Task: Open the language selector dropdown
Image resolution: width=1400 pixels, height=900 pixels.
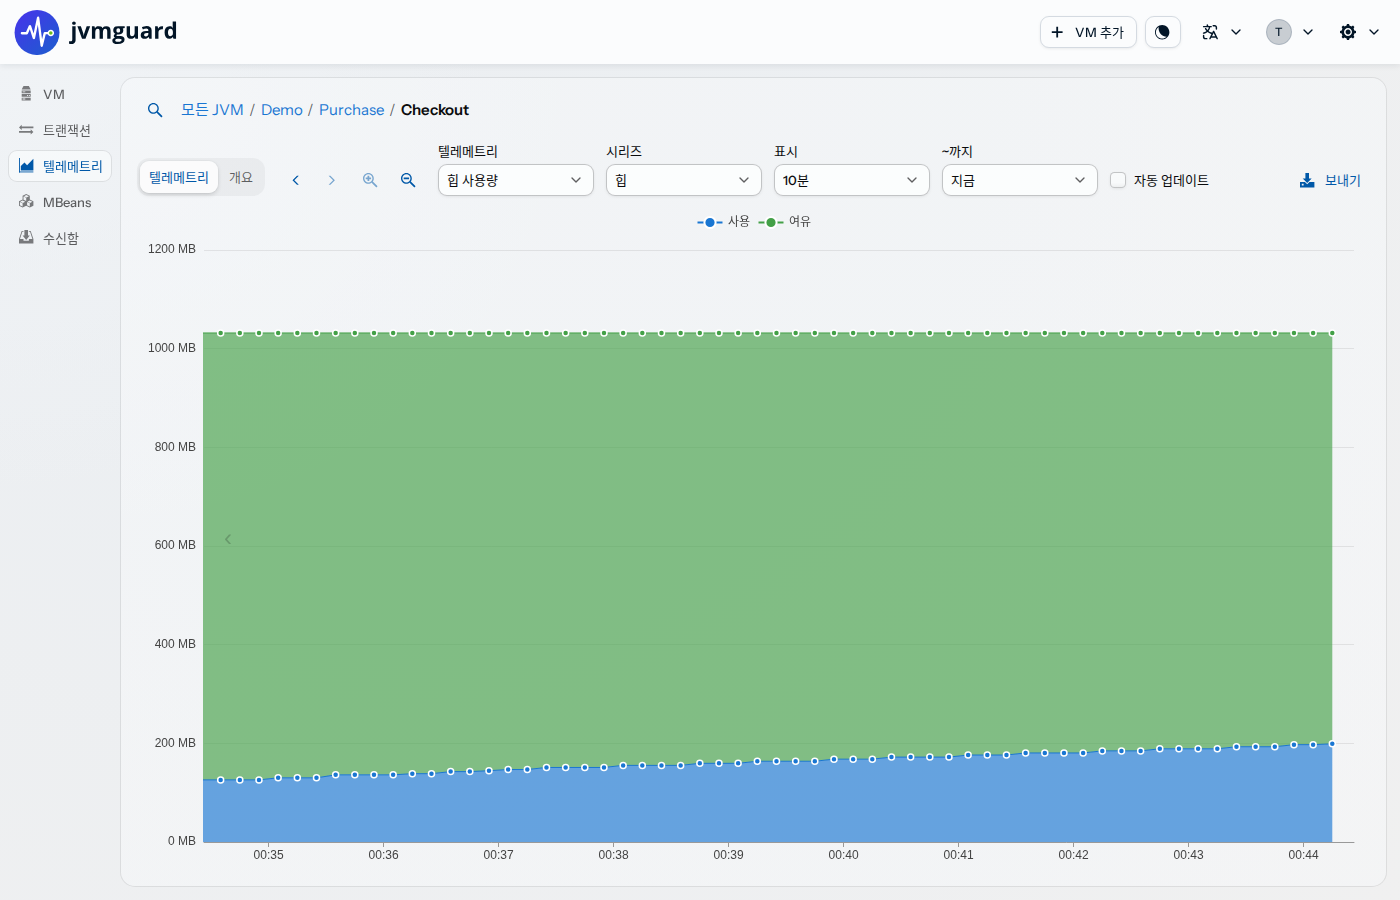Action: (x=1222, y=32)
